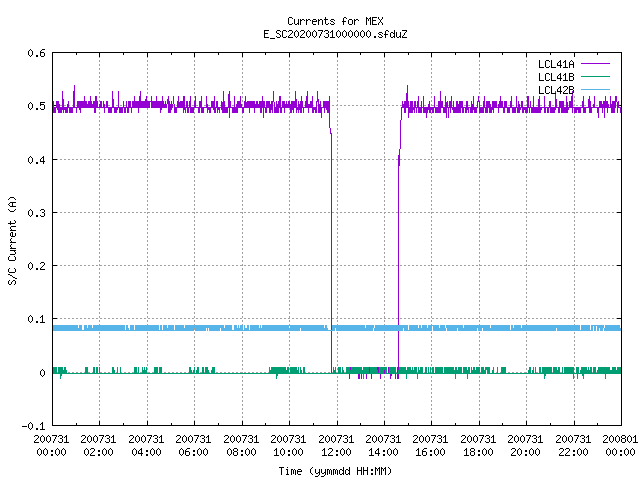The width and height of the screenshot is (640, 480).
Task: Click the y-axis tick value -0.1
Action: 34,426
